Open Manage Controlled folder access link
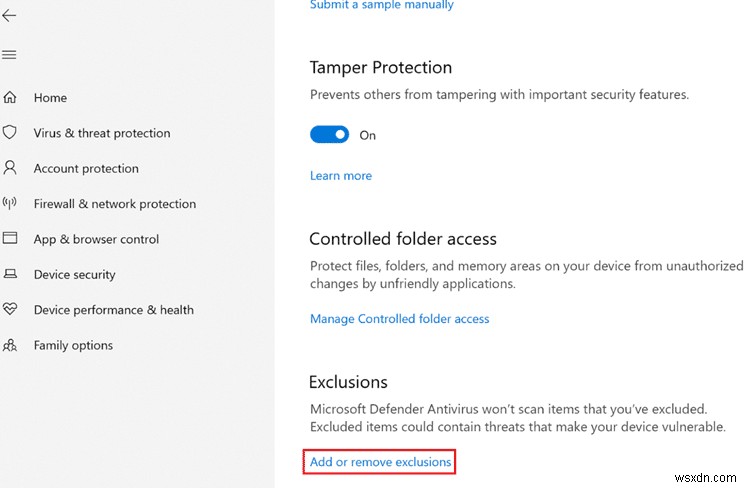Viewport: 748px width, 488px height. coord(399,319)
